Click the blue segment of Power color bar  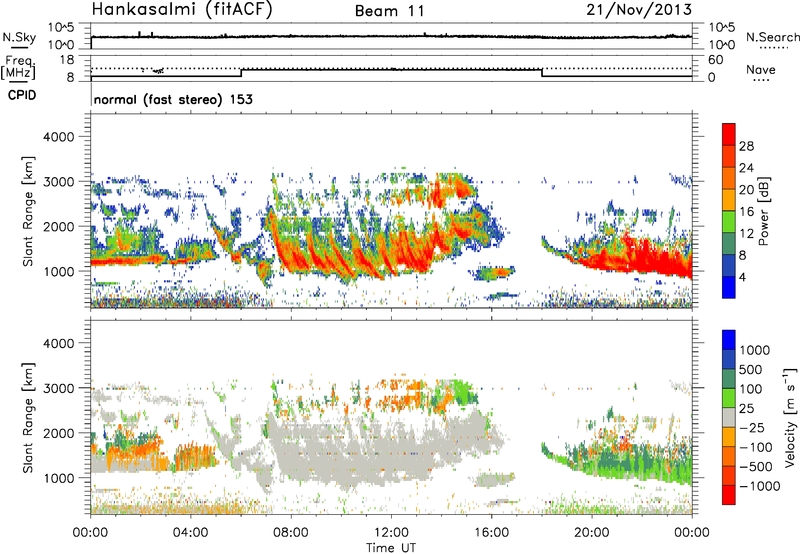(729, 287)
